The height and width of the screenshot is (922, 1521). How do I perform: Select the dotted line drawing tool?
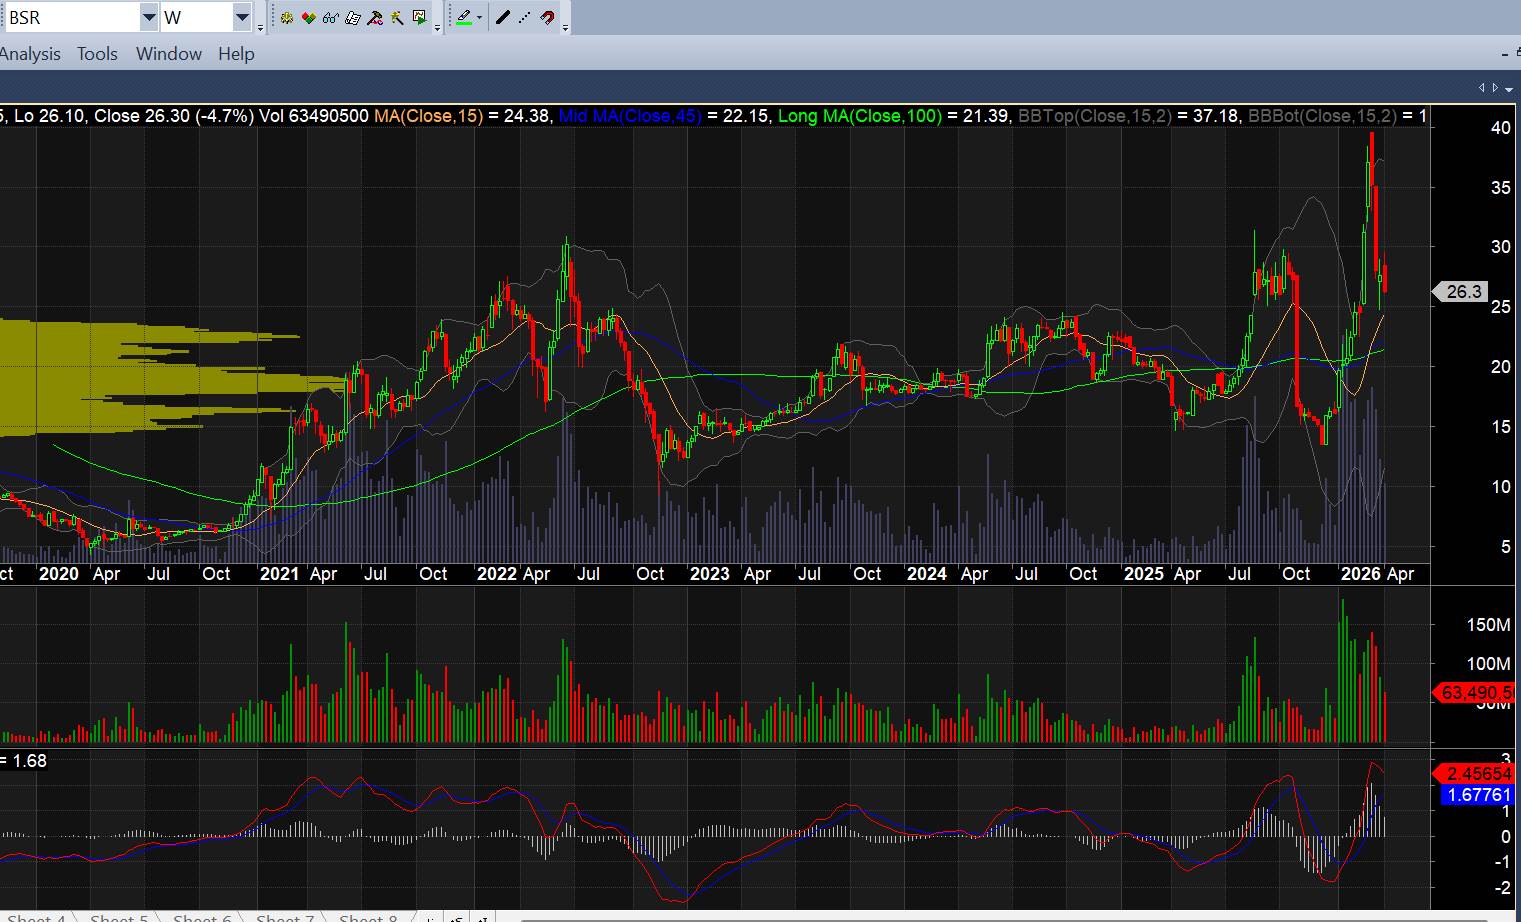point(525,18)
